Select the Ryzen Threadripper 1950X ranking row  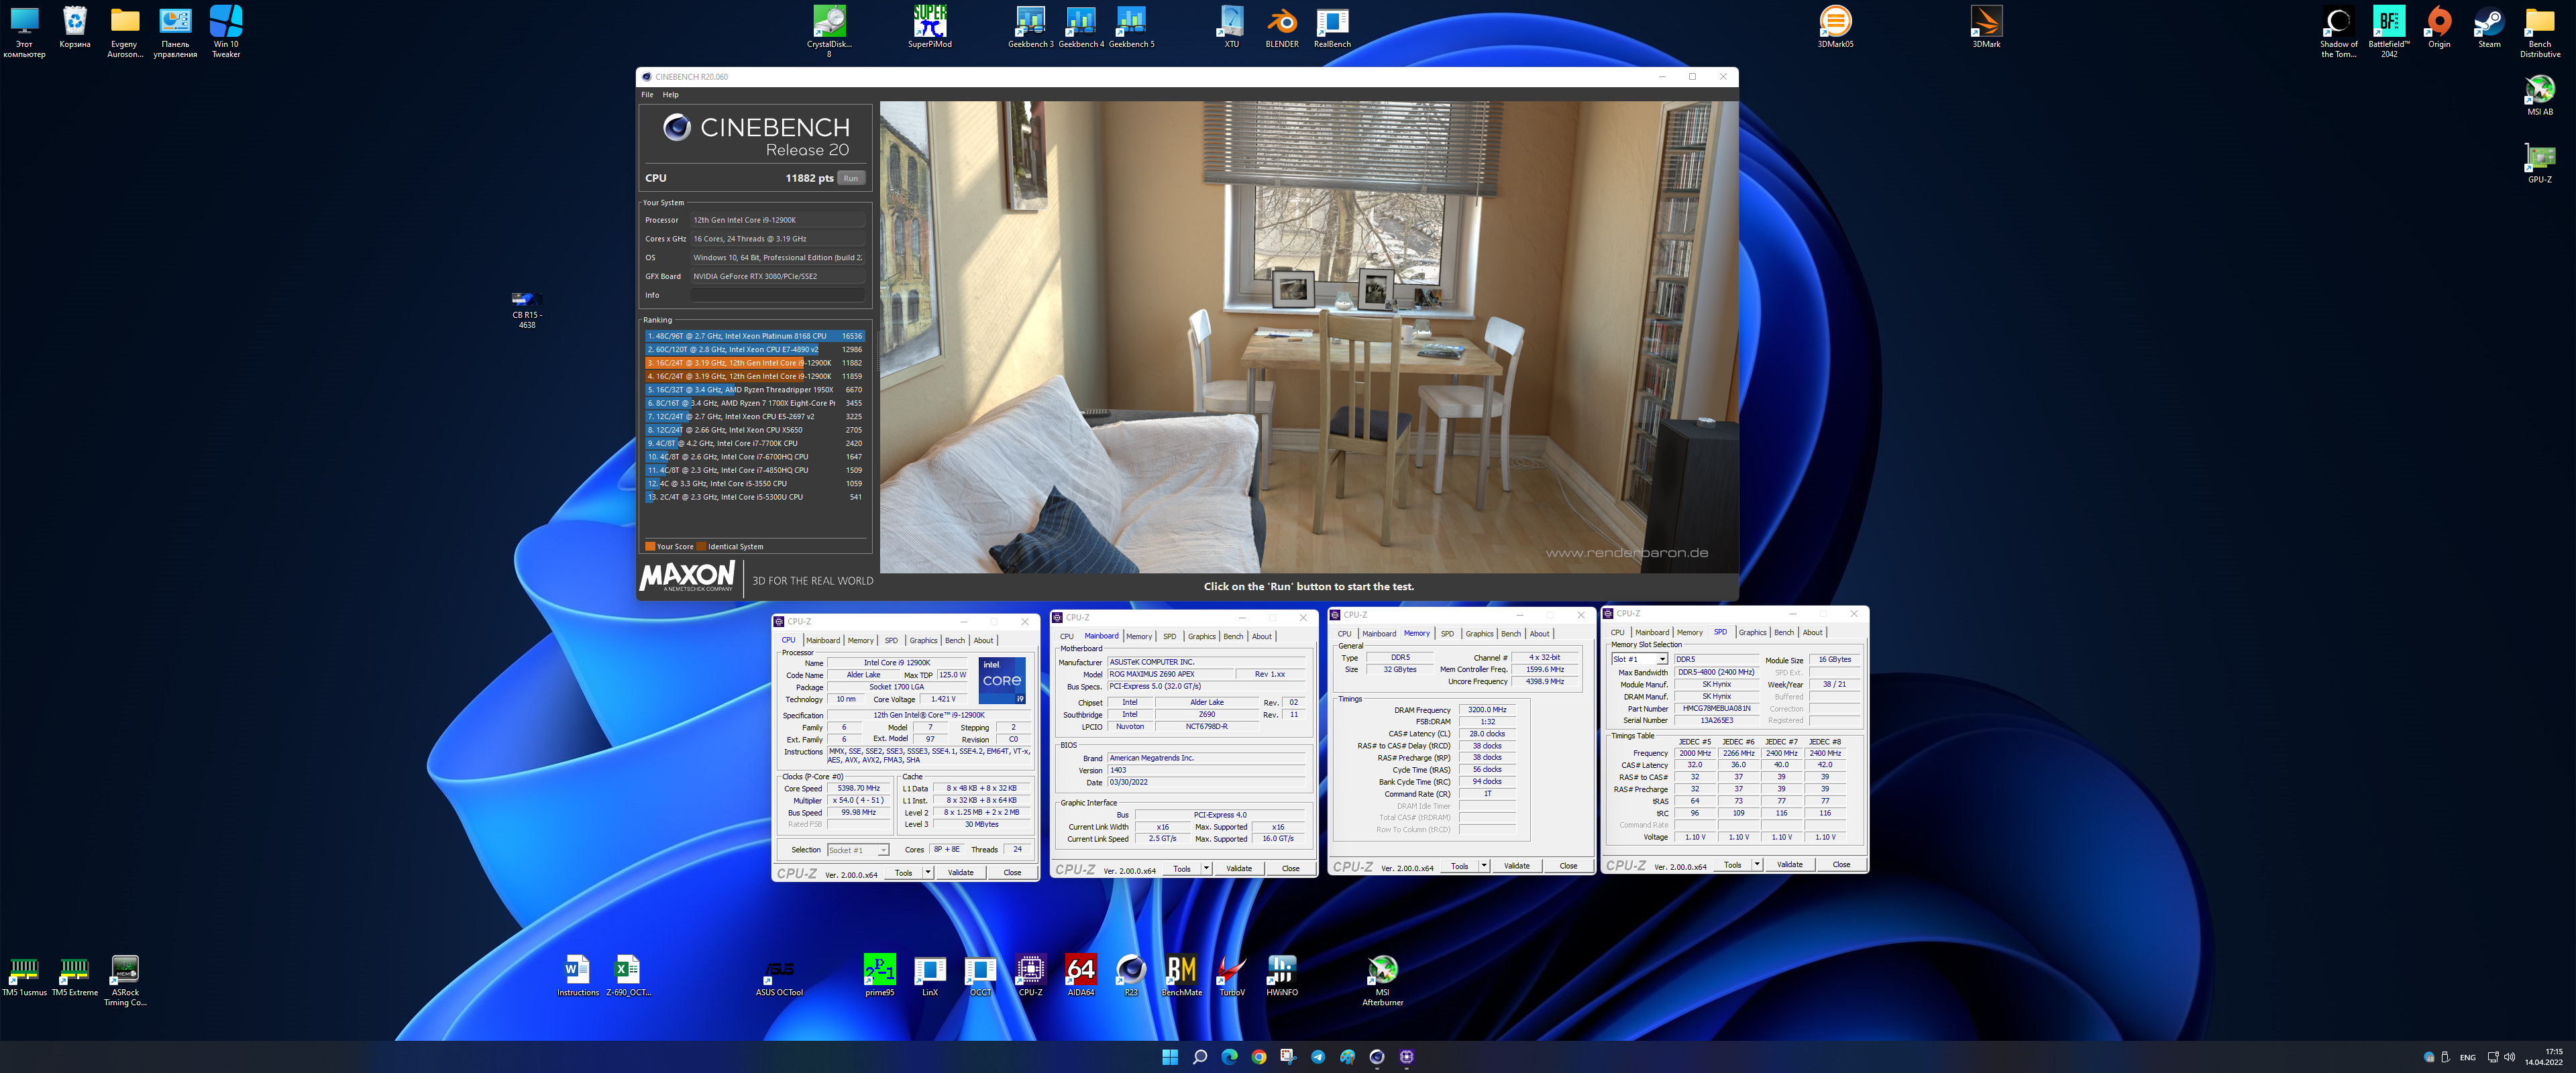[755, 390]
